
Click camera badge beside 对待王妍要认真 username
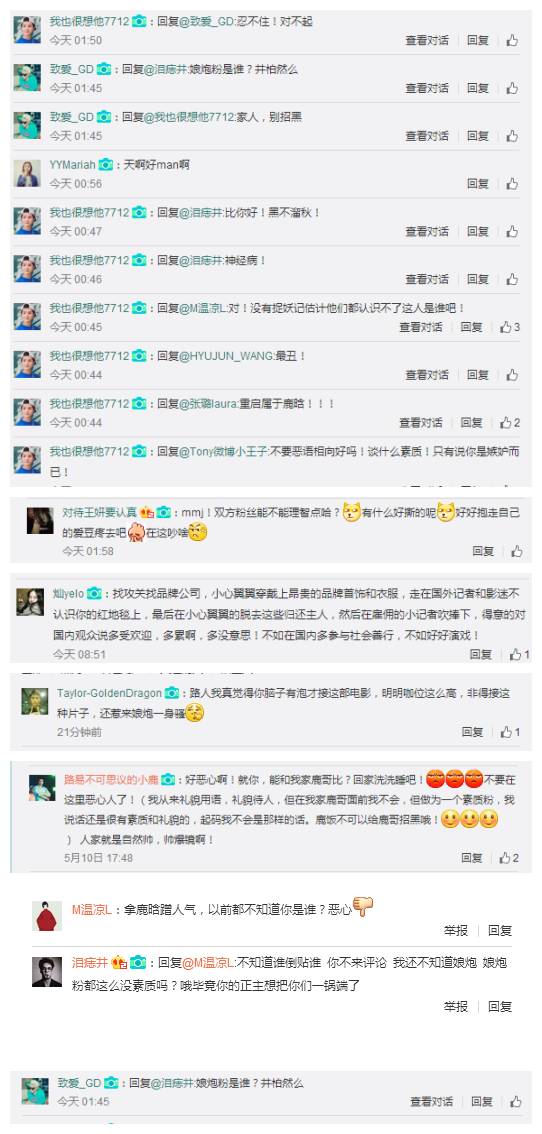(x=164, y=512)
